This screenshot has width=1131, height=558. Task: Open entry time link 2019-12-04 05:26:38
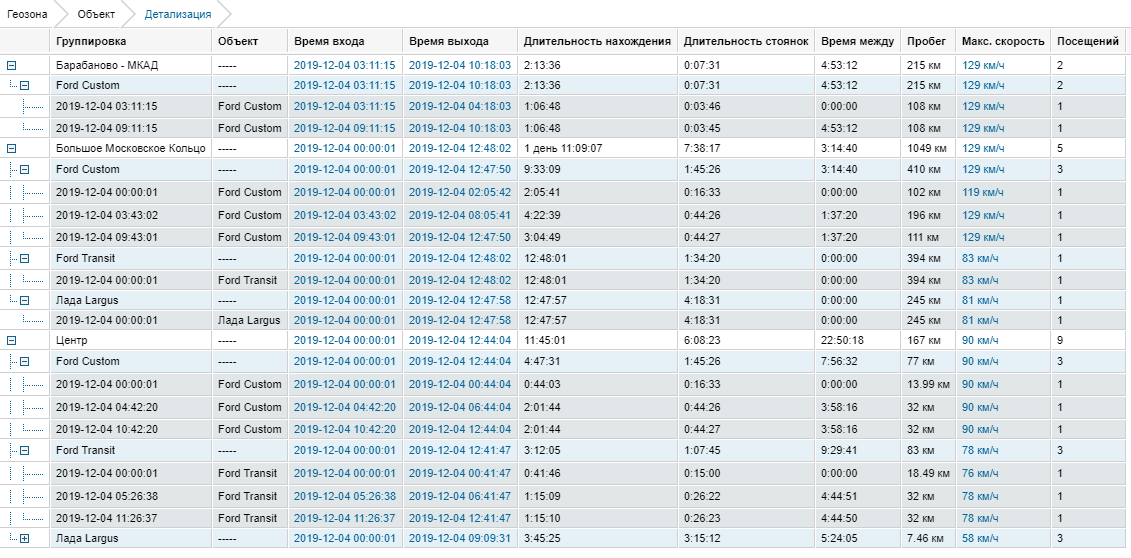pos(344,496)
